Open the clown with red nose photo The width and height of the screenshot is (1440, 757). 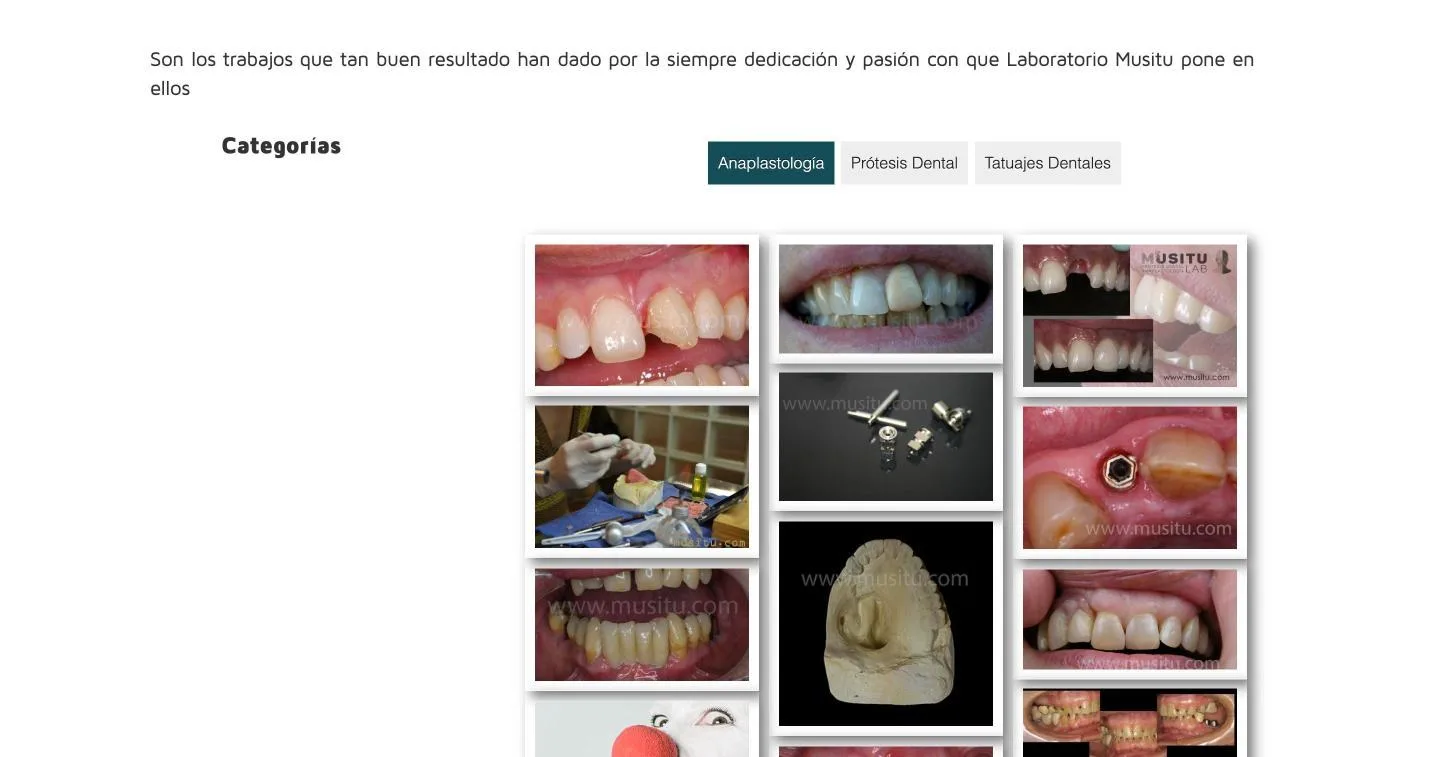click(642, 729)
